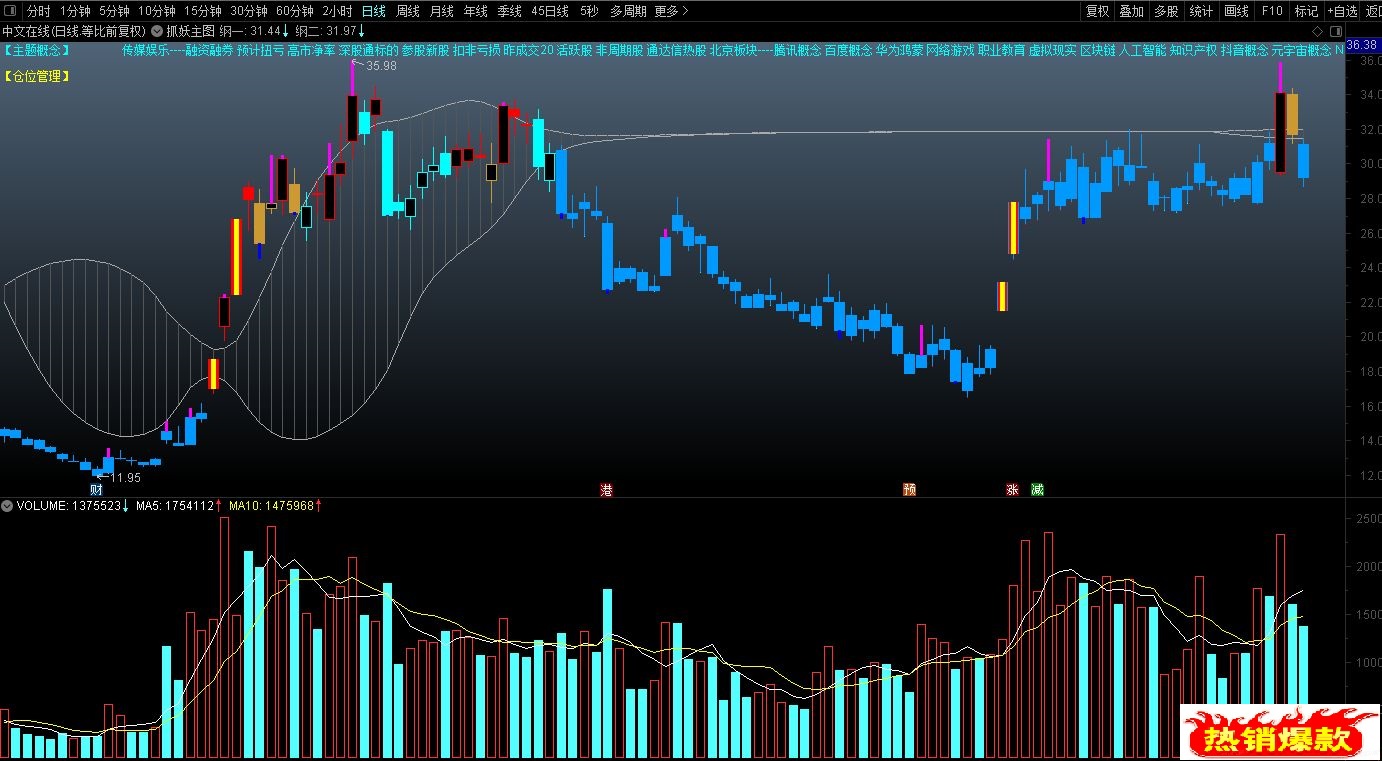Click the 35.98 high price label
The width and height of the screenshot is (1382, 761).
pos(381,65)
